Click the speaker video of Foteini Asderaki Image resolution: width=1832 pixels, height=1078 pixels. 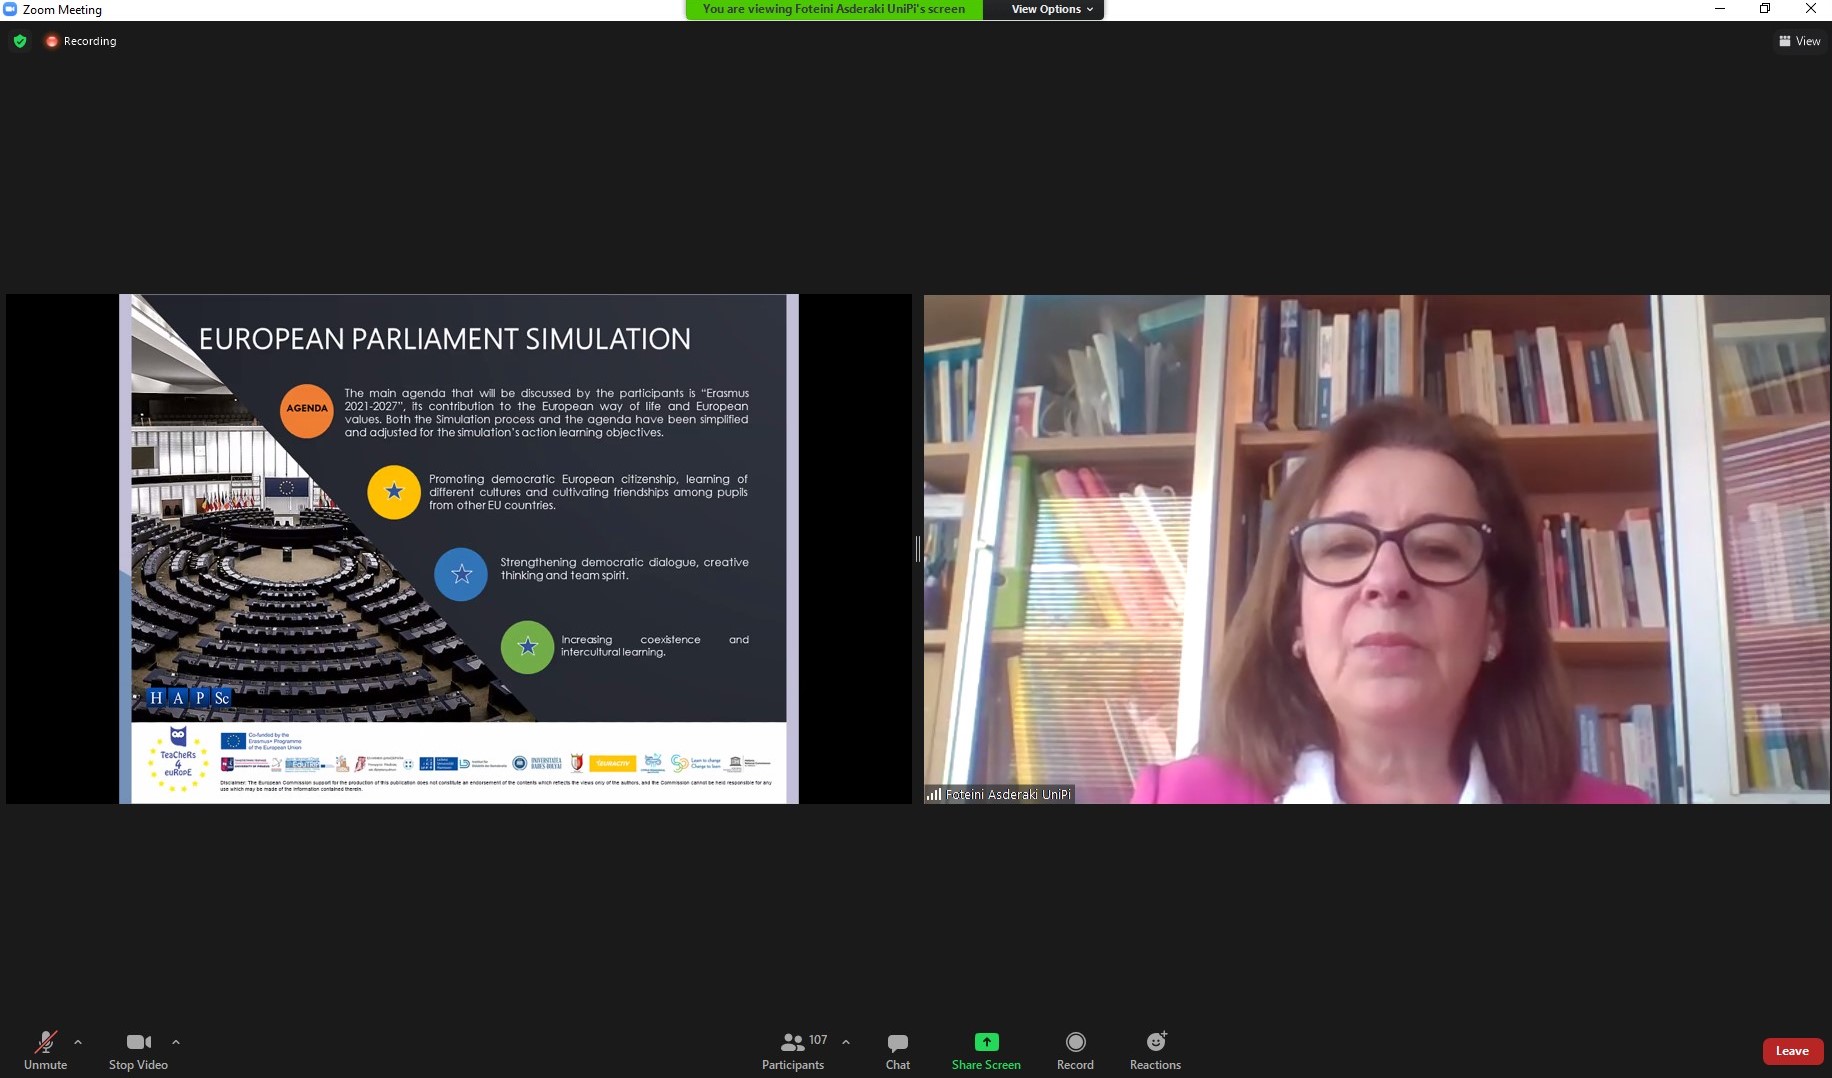tap(1377, 549)
